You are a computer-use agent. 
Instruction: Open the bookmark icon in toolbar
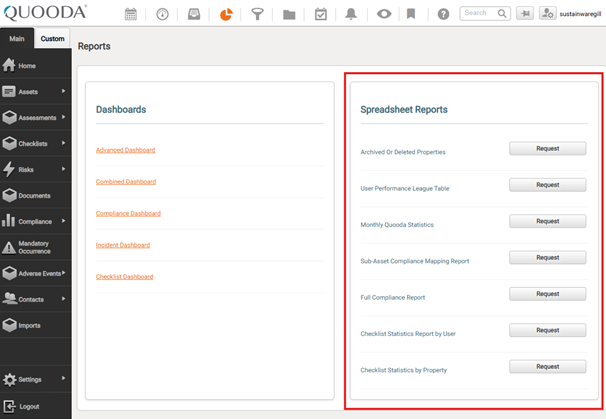click(x=411, y=14)
